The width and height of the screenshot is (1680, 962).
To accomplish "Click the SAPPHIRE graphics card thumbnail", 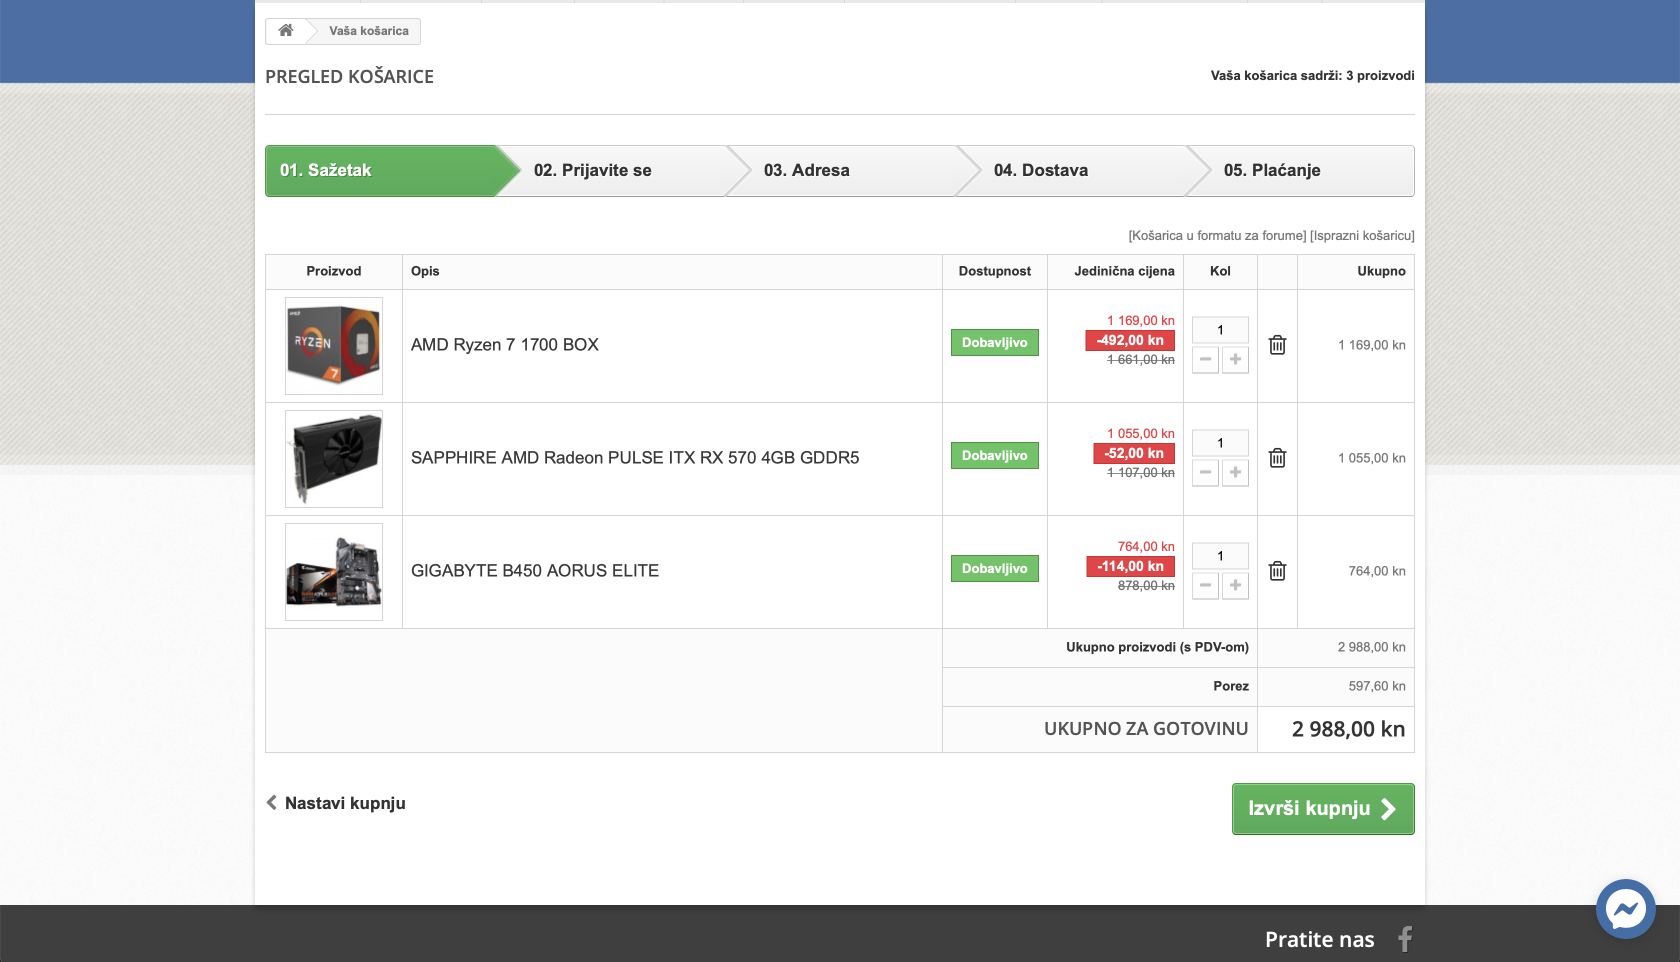I will 334,459.
